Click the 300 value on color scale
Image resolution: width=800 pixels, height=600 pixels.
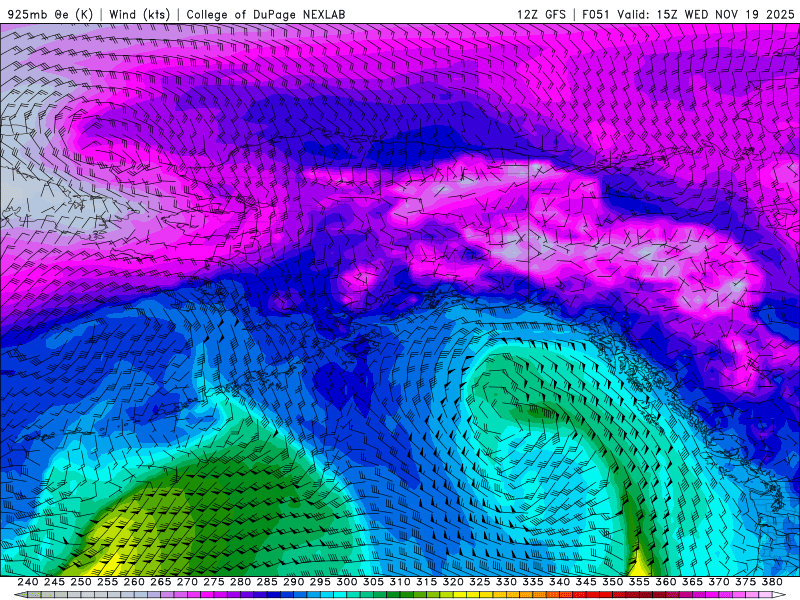coord(346,582)
